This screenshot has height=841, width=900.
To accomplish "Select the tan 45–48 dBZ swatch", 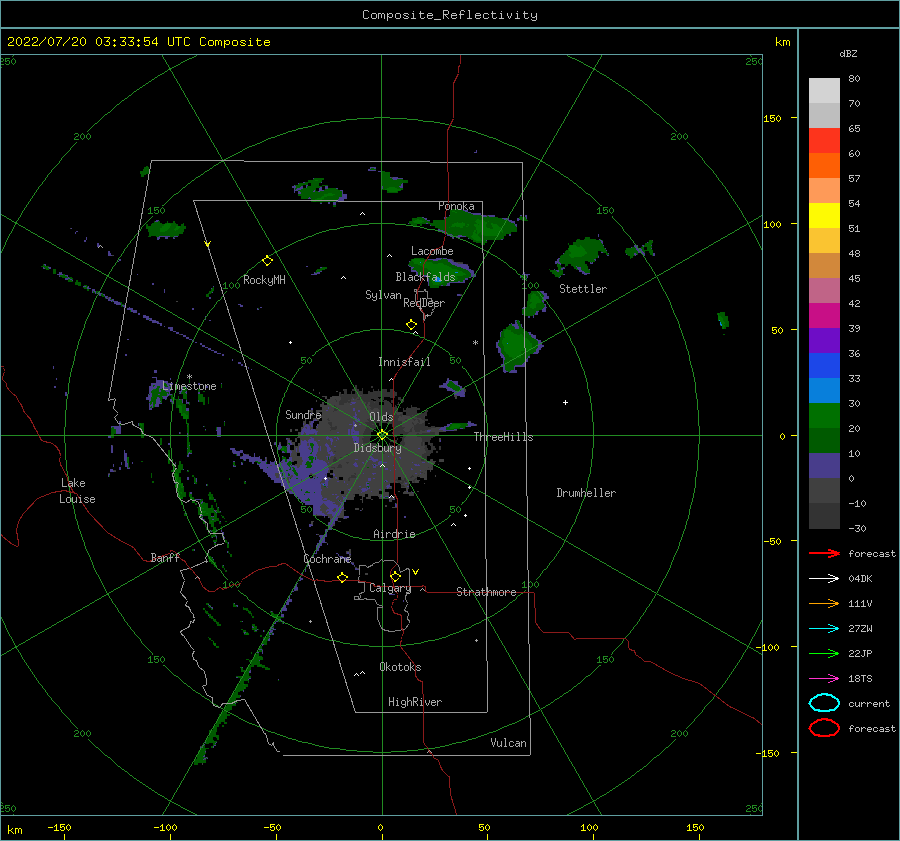I will 824,266.
